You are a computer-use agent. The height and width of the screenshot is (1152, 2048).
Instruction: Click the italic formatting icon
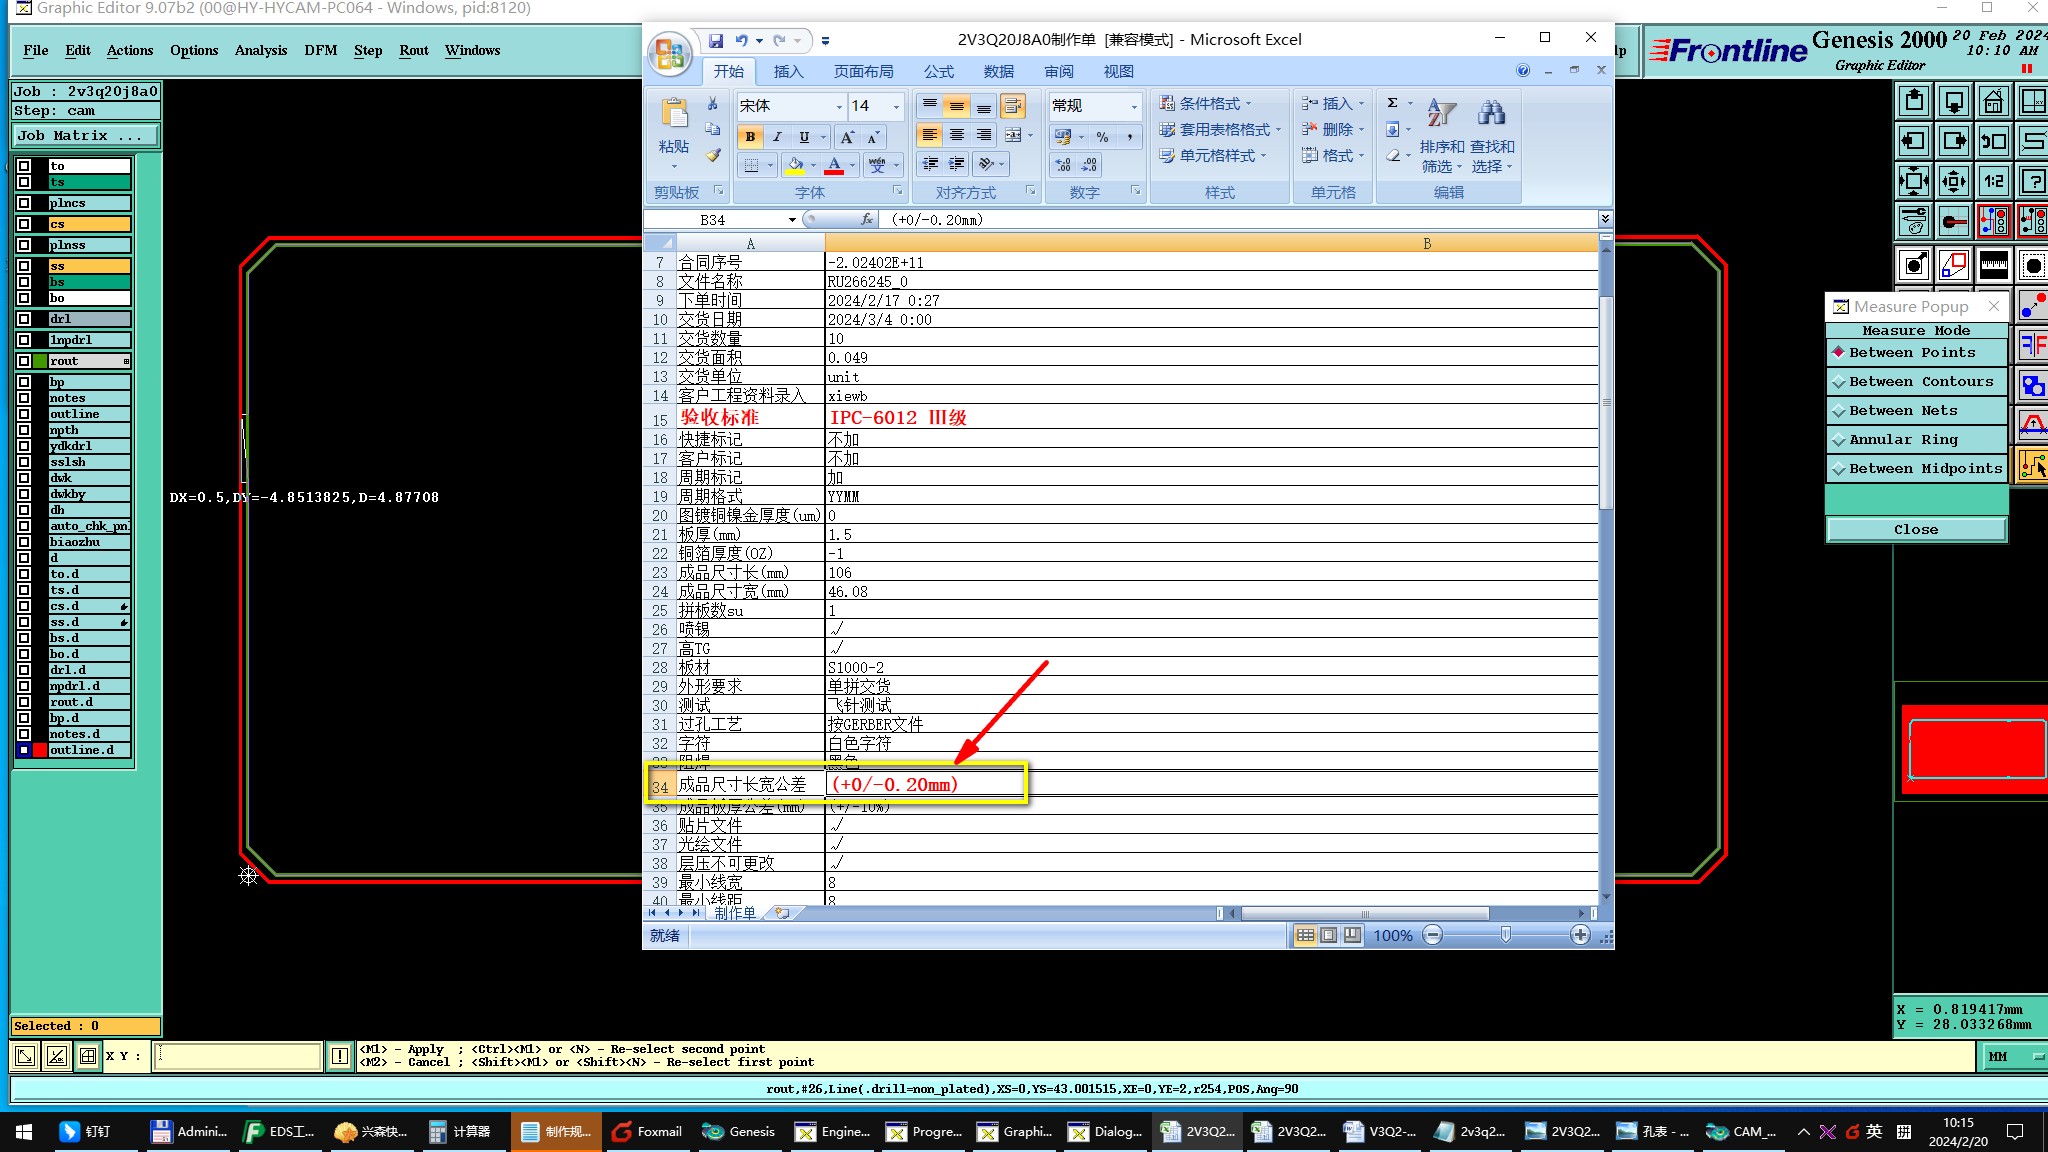point(777,137)
